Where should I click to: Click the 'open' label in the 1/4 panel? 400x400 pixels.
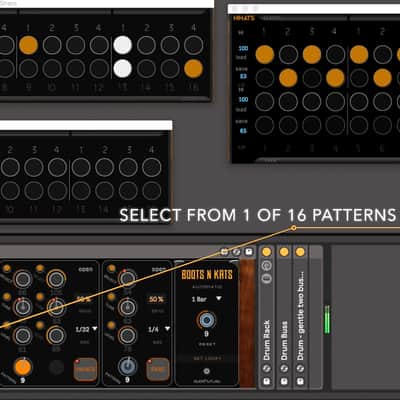click(159, 269)
